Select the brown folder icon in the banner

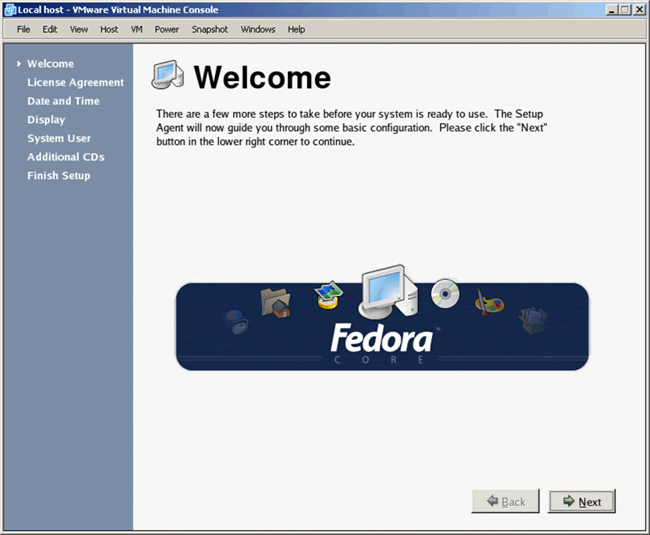click(276, 302)
